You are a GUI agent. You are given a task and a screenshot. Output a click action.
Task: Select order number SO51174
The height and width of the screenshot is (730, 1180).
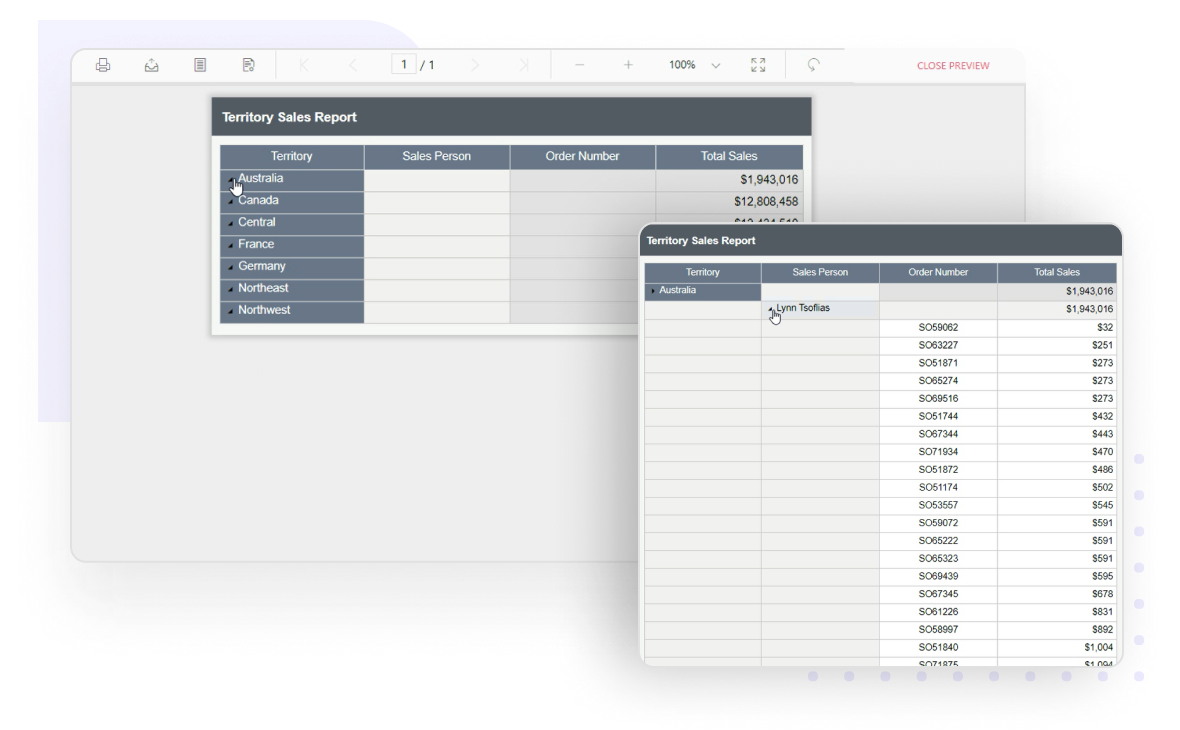coord(938,488)
